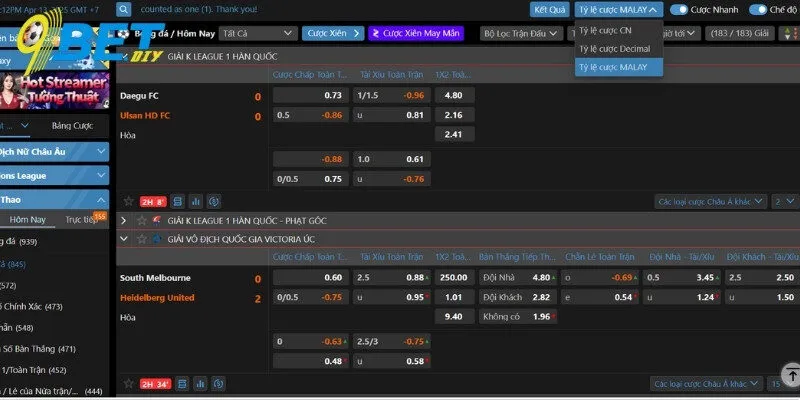Bet Daegu FC handicap odds 0.73
800x400 pixels.
(x=311, y=95)
